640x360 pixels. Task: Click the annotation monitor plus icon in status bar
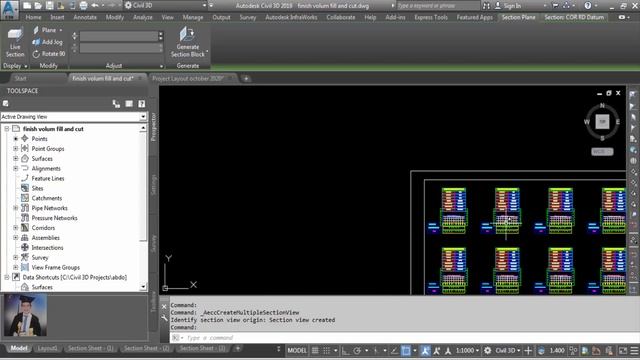click(x=528, y=350)
